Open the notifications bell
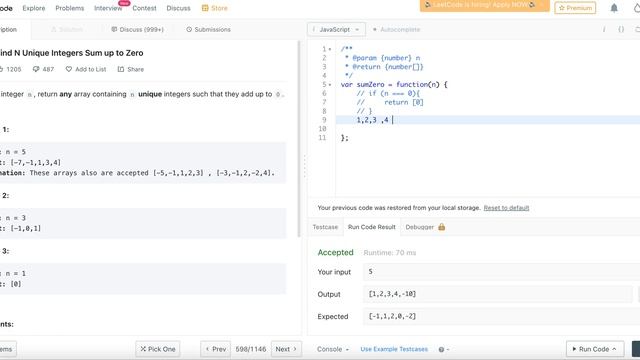The height and width of the screenshot is (360, 640). click(x=614, y=8)
